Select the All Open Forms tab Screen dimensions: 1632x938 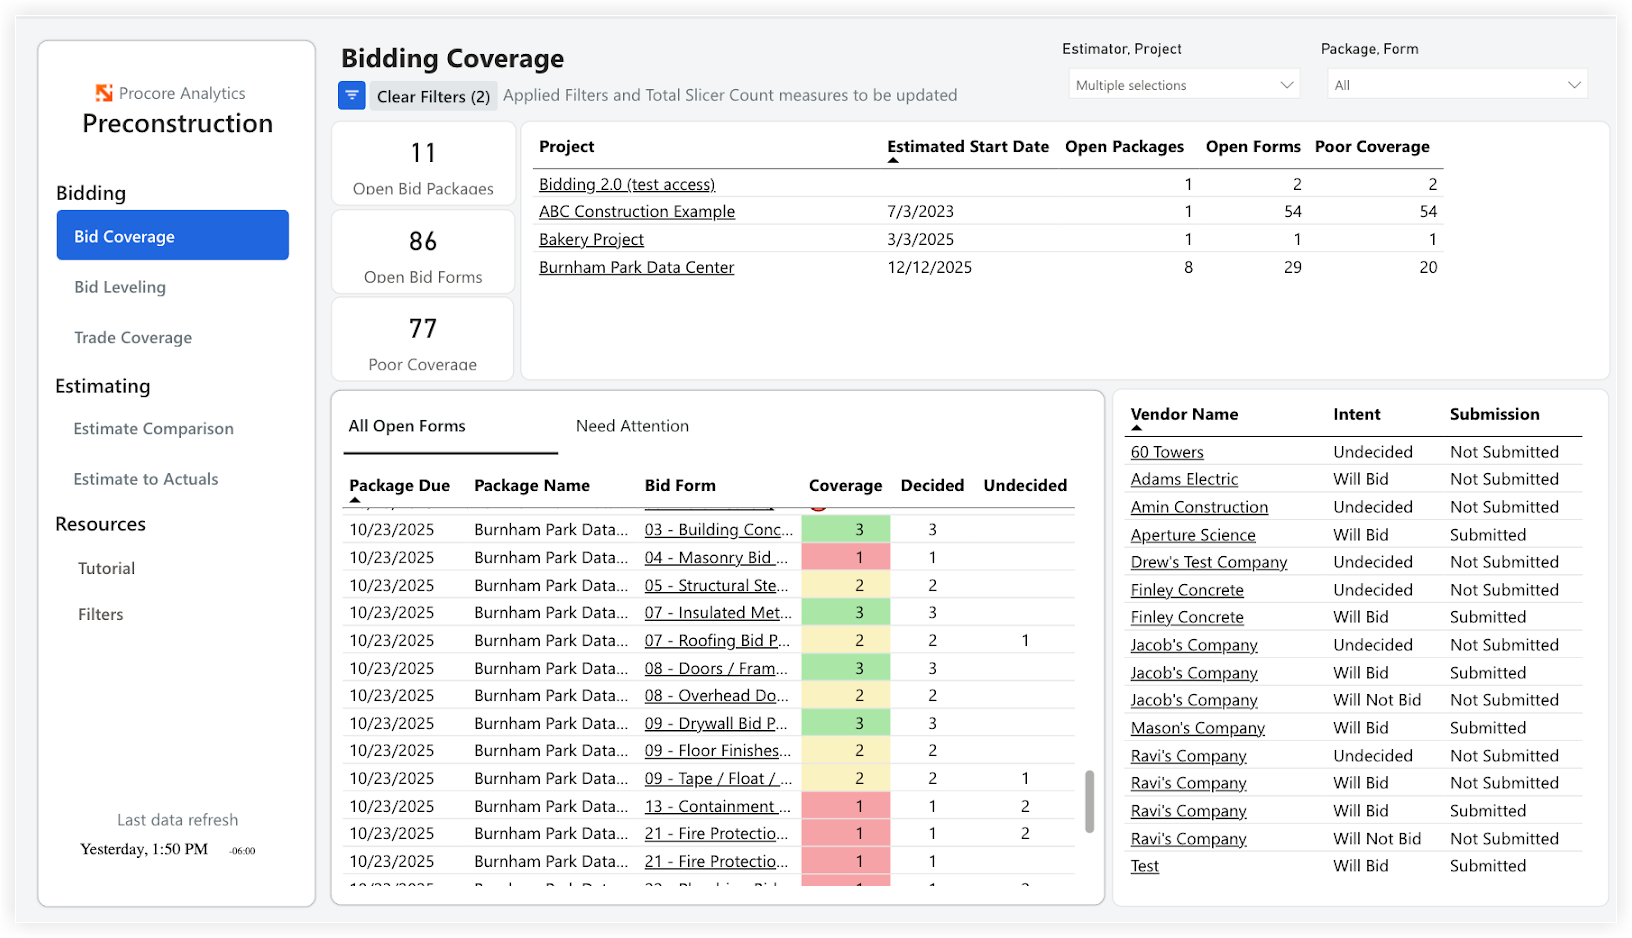407,425
